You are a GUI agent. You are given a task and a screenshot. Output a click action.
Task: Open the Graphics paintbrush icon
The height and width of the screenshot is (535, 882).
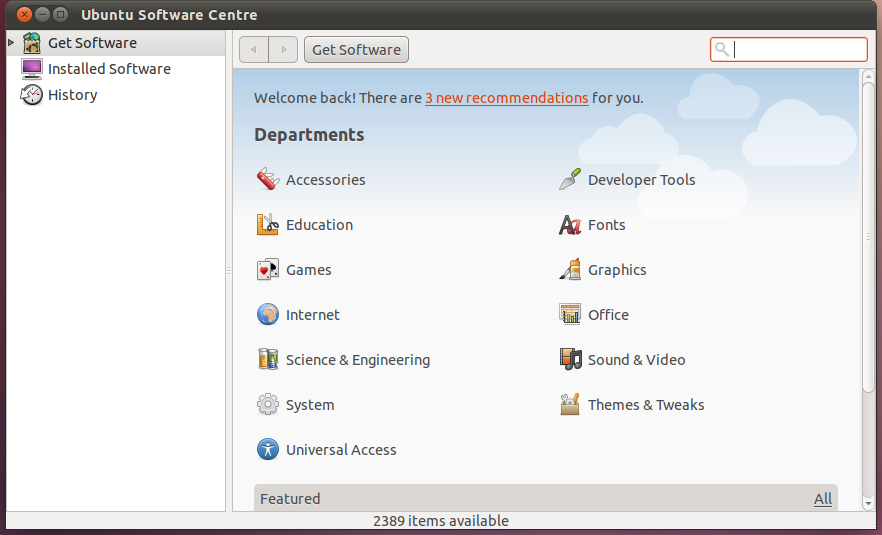pyautogui.click(x=570, y=269)
